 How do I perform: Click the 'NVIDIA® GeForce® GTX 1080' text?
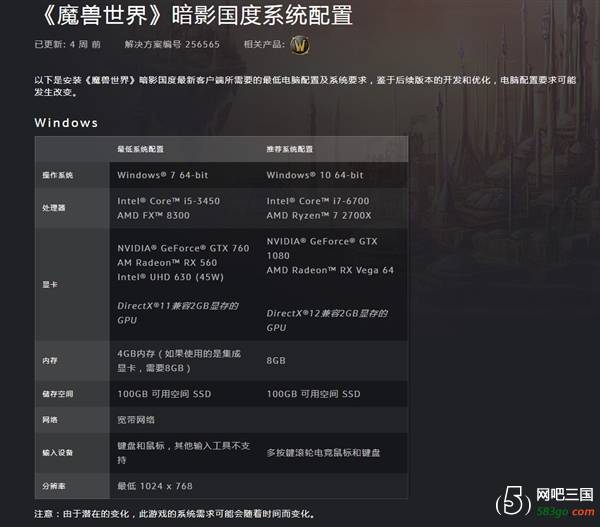point(322,248)
